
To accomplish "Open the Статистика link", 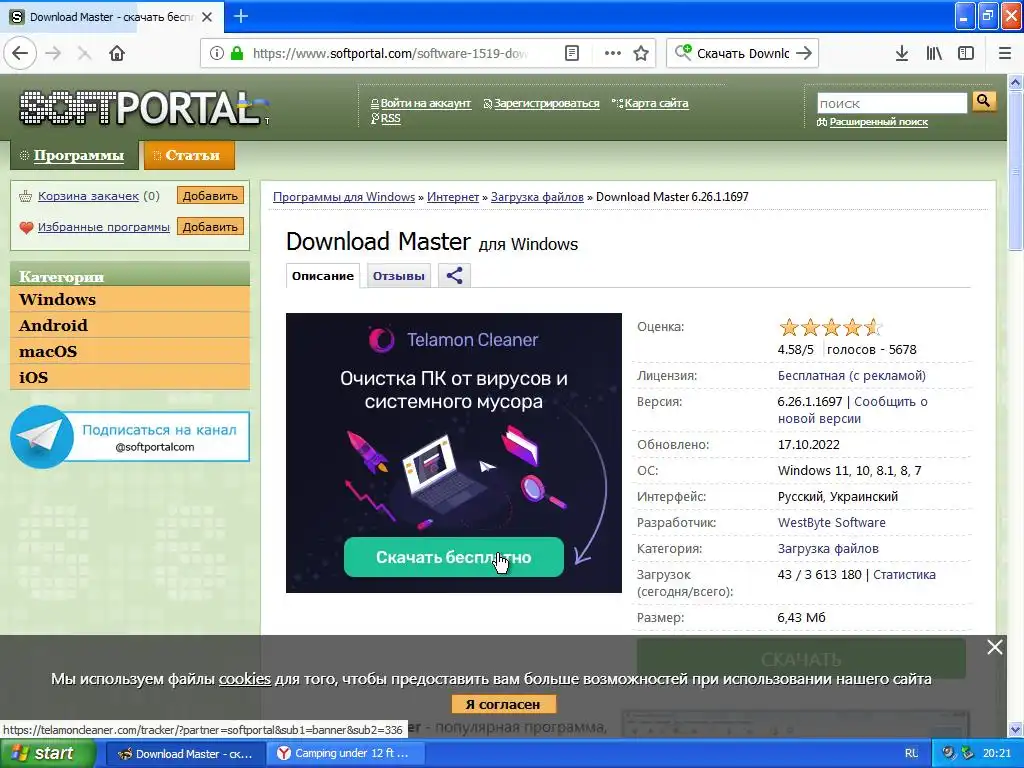I will 904,575.
